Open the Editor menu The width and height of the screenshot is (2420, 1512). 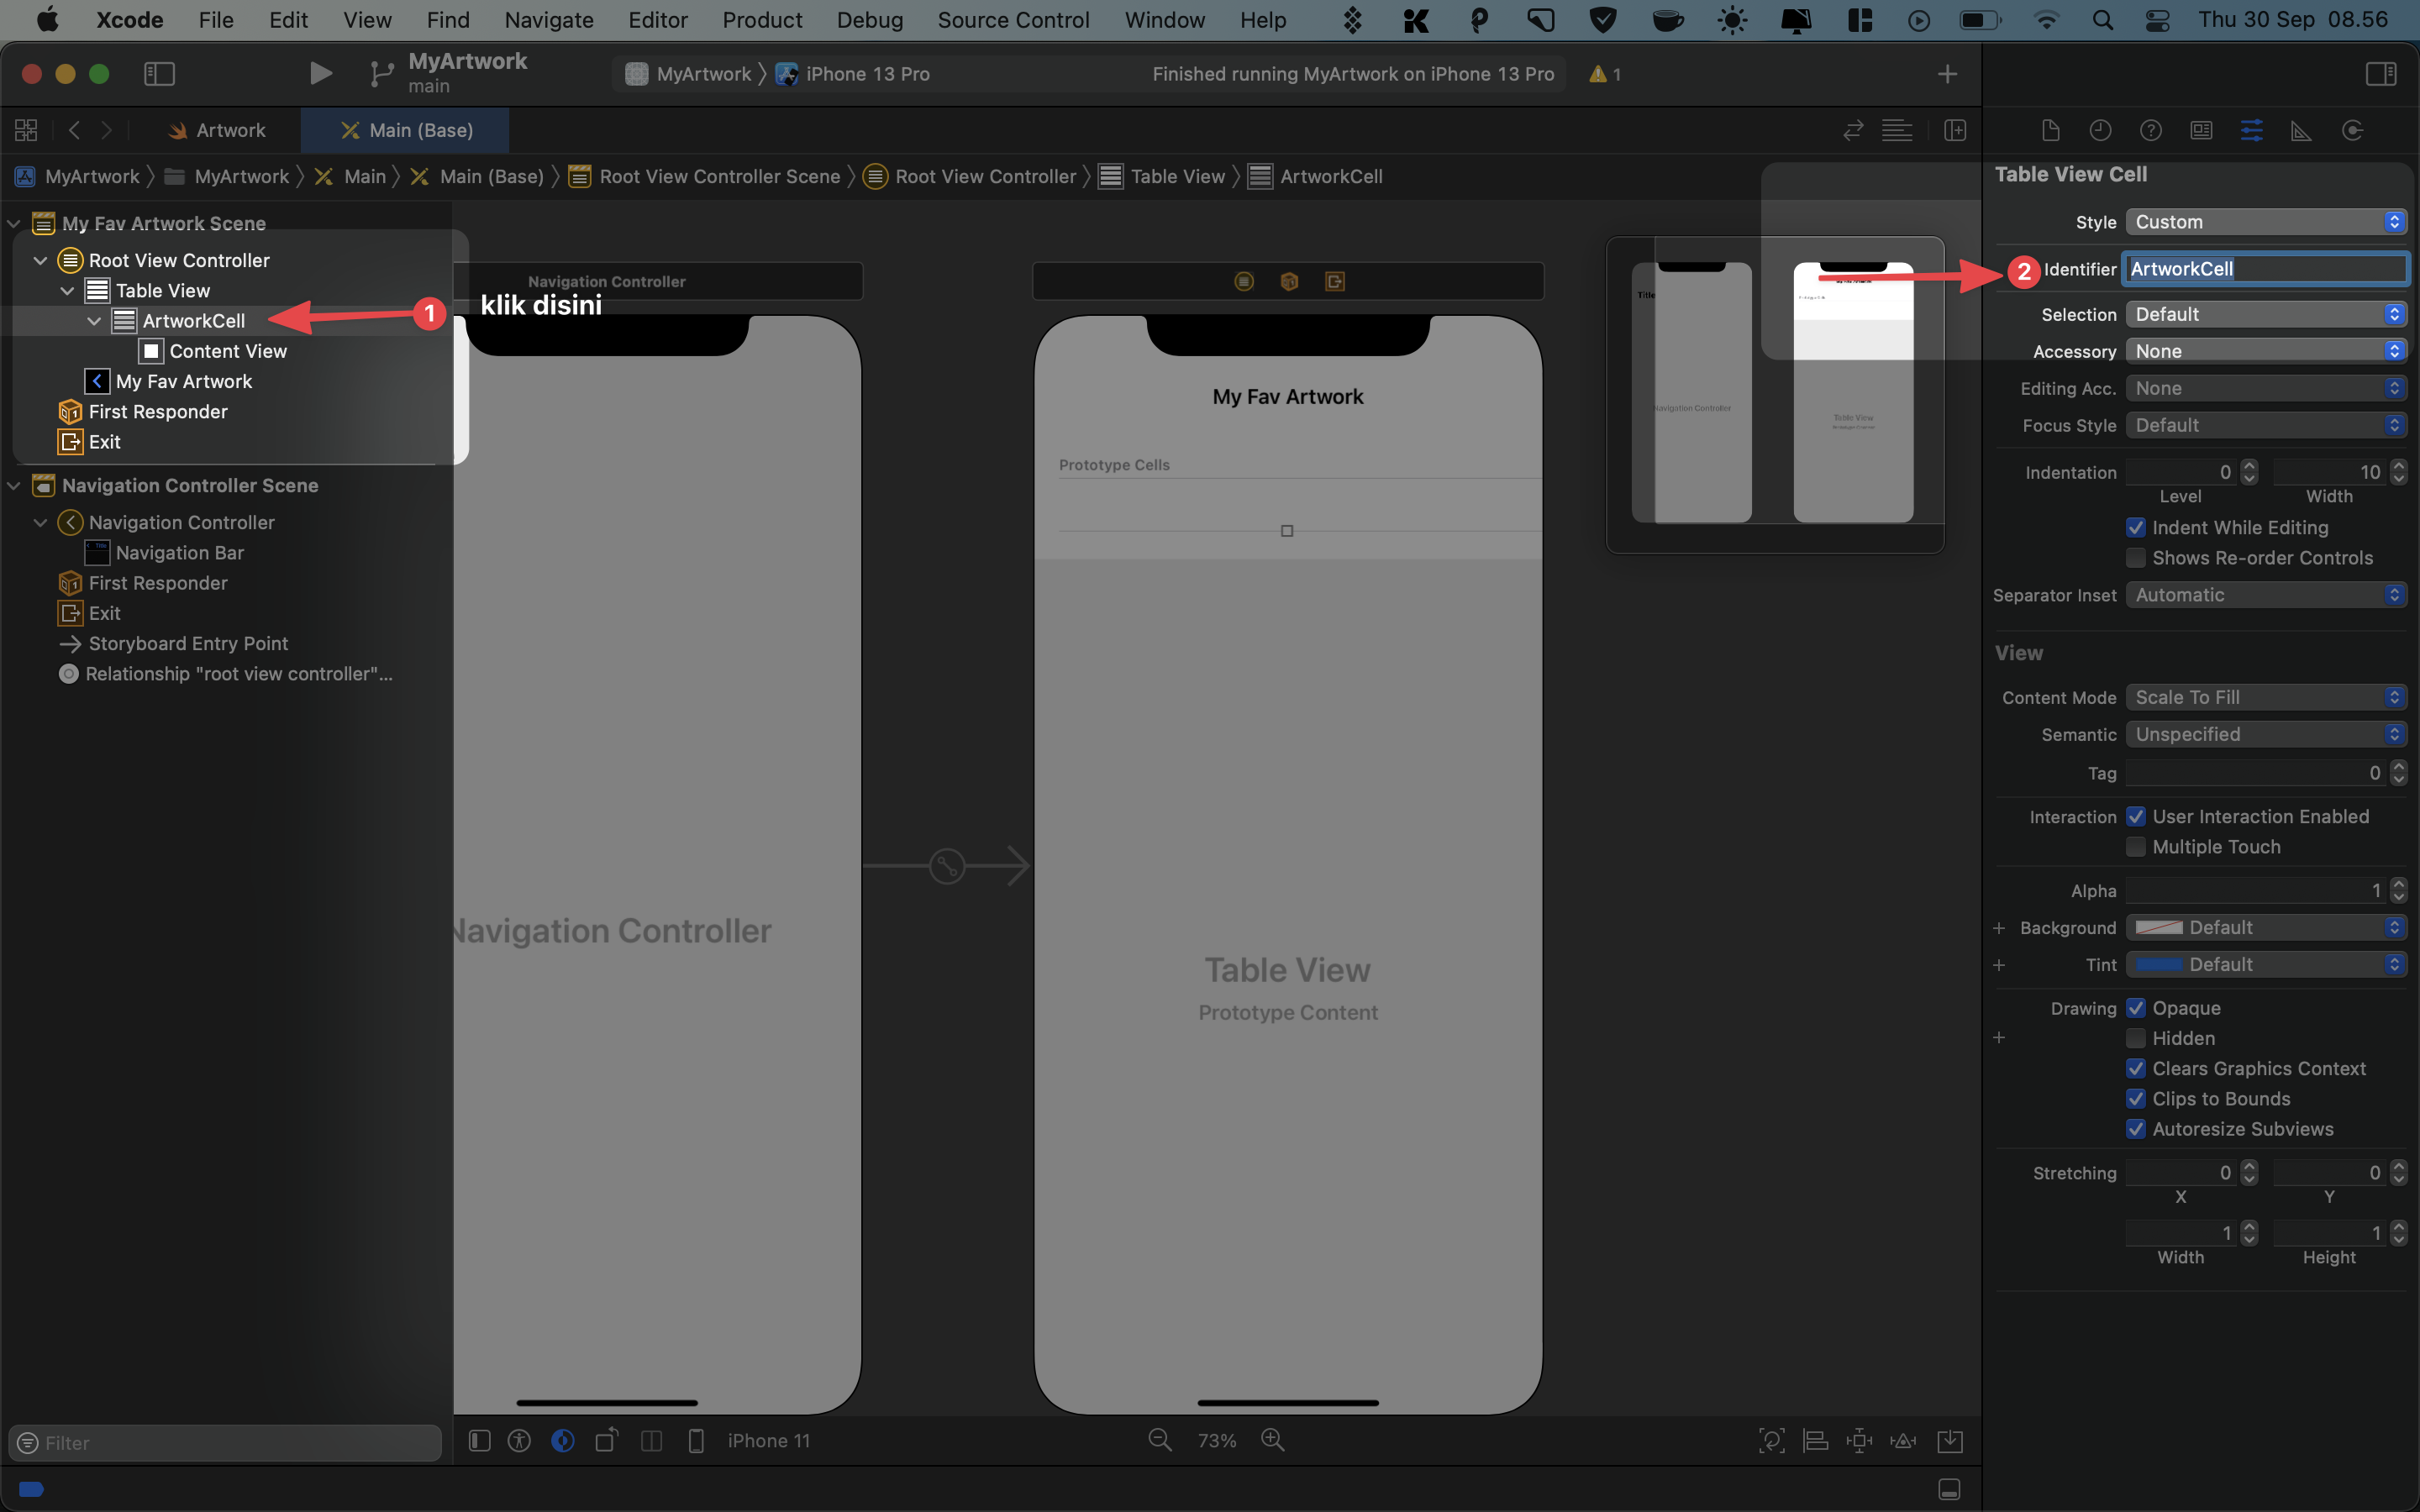click(x=657, y=20)
